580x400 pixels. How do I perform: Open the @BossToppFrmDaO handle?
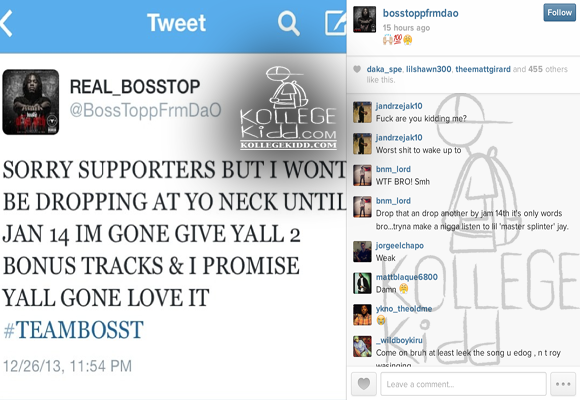click(x=146, y=110)
